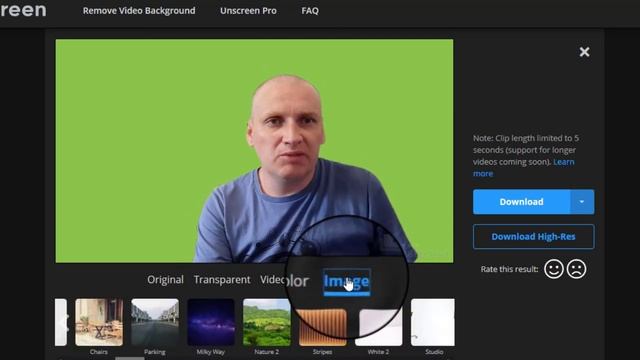Select the Image background tab
Viewport: 640px width, 360px height.
347,282
